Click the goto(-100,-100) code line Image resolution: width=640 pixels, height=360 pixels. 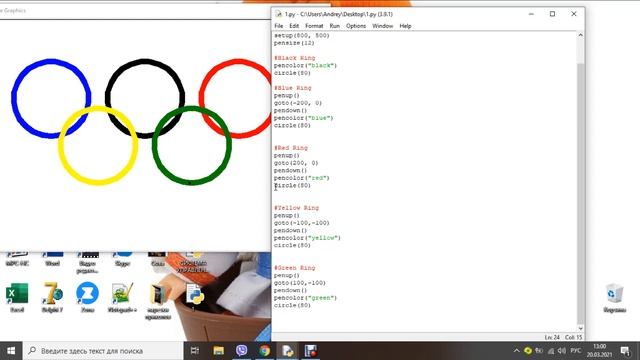[302, 223]
